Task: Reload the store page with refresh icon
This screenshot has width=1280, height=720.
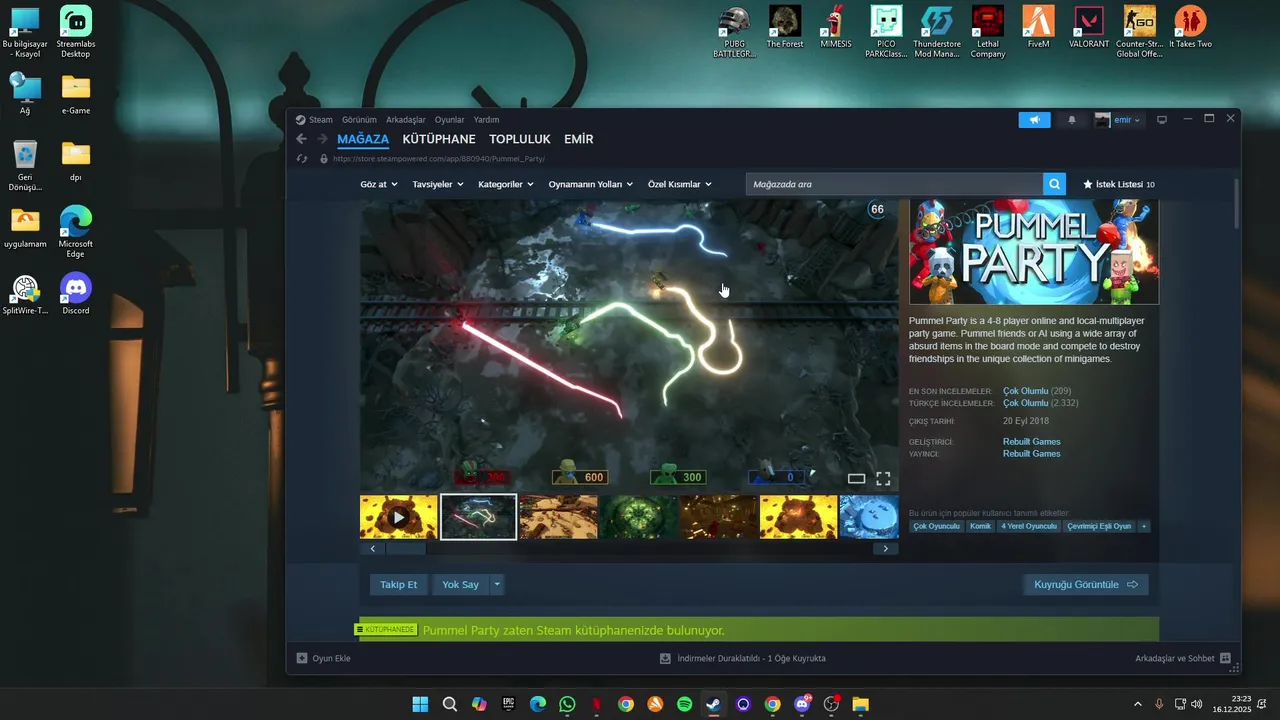Action: pos(302,159)
